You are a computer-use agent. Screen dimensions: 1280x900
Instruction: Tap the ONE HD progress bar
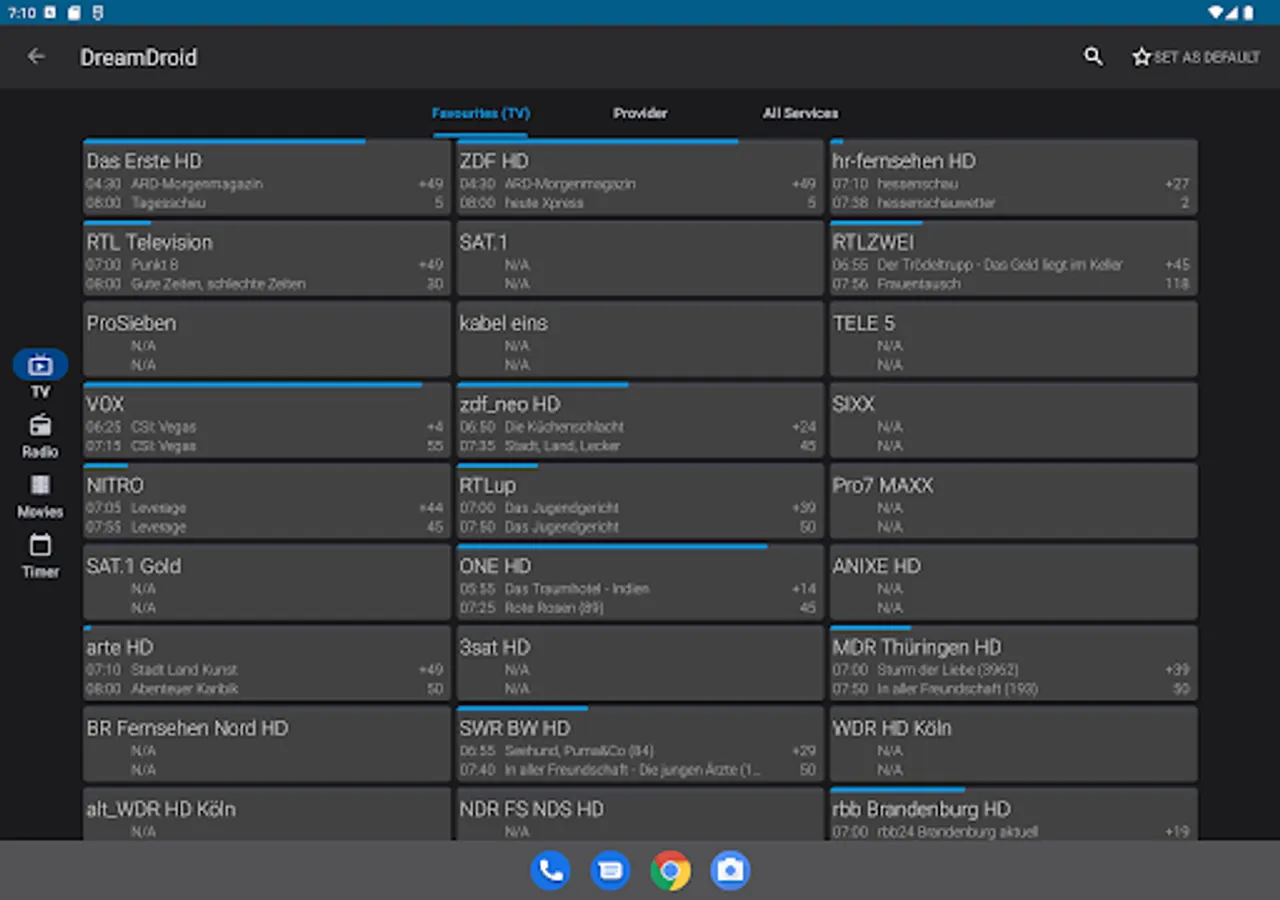tap(612, 546)
